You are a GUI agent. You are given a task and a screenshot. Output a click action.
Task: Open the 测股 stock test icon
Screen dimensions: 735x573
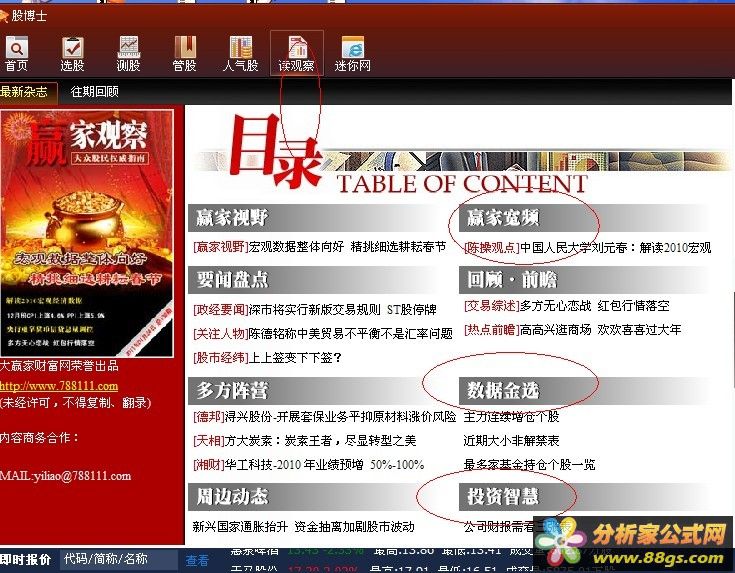click(x=128, y=53)
